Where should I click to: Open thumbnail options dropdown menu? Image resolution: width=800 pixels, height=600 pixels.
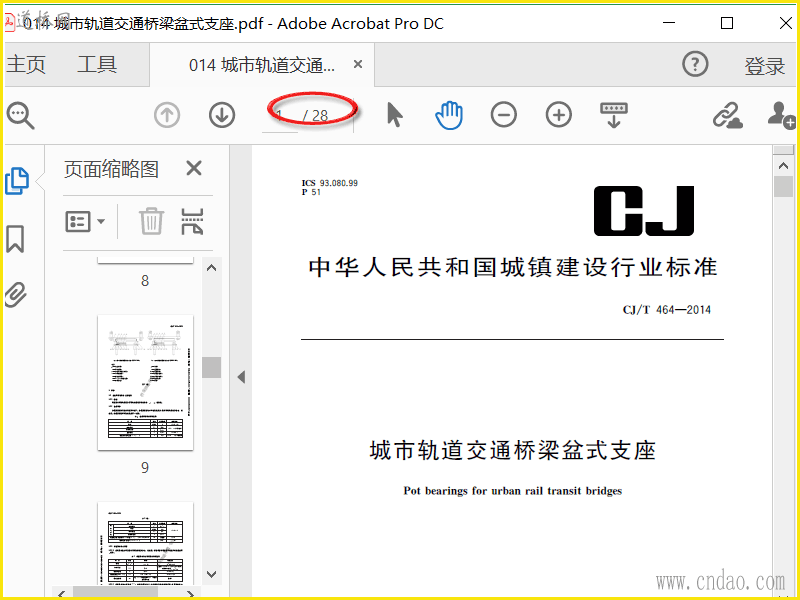(x=85, y=221)
